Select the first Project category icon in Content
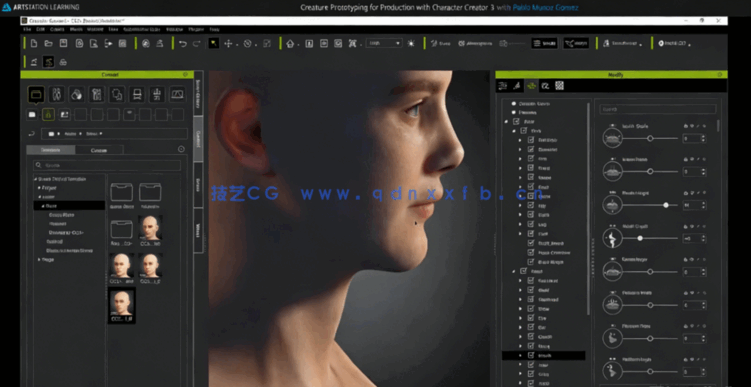Image resolution: width=751 pixels, height=387 pixels. [x=36, y=94]
